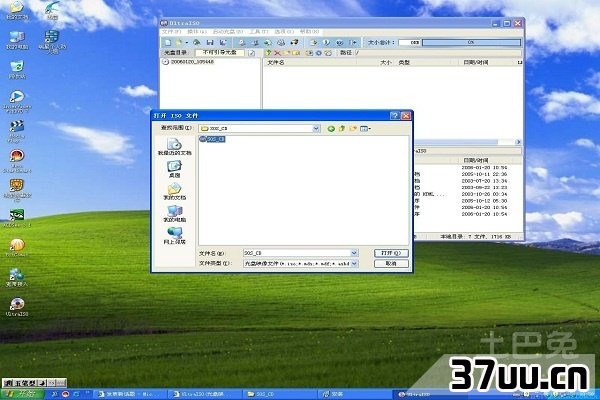The image size is (600, 400).
Task: Select 我最近的文档 in the dialog places bar
Action: [x=174, y=147]
